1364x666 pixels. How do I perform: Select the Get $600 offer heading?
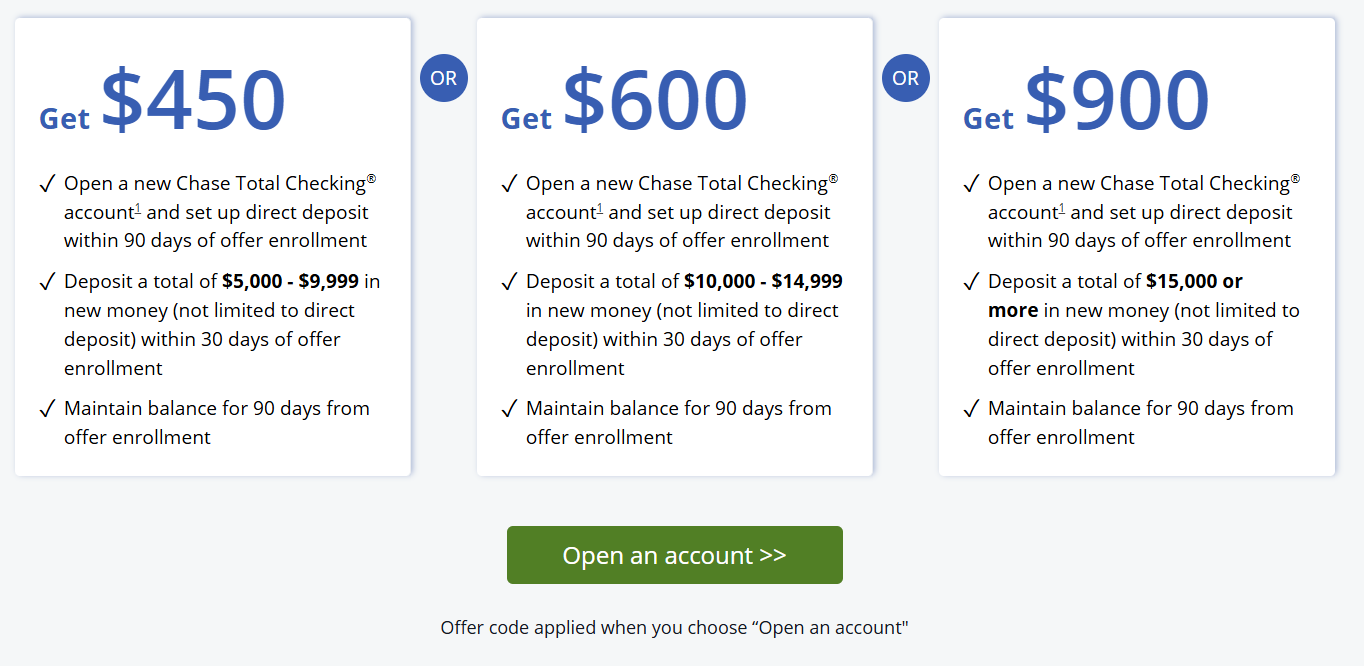click(625, 102)
